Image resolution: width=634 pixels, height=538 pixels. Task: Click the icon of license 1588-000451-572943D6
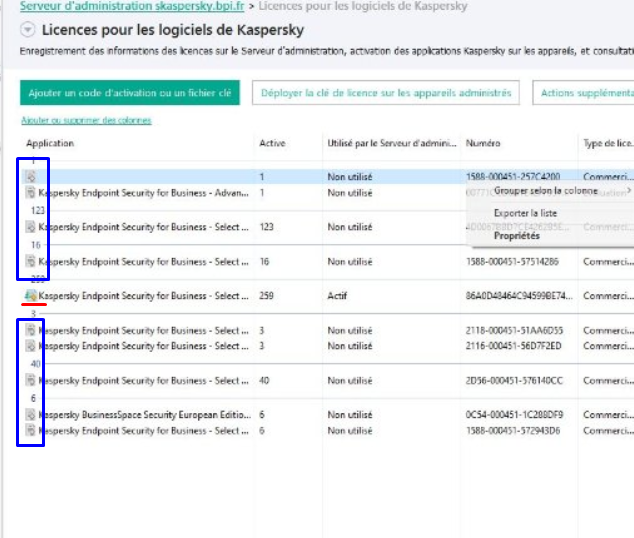coord(30,431)
